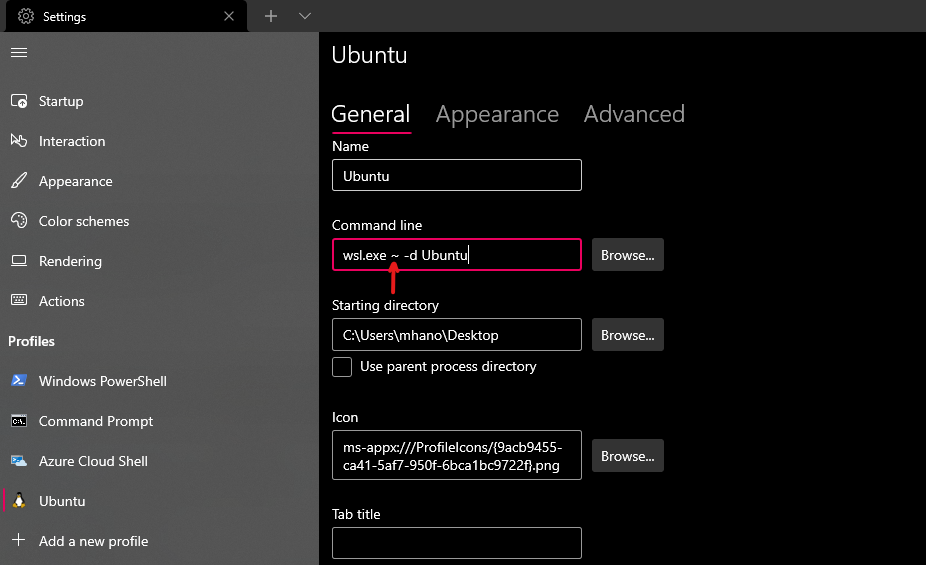Click the Ubuntu page heading
Image resolution: width=926 pixels, height=565 pixels.
point(369,55)
